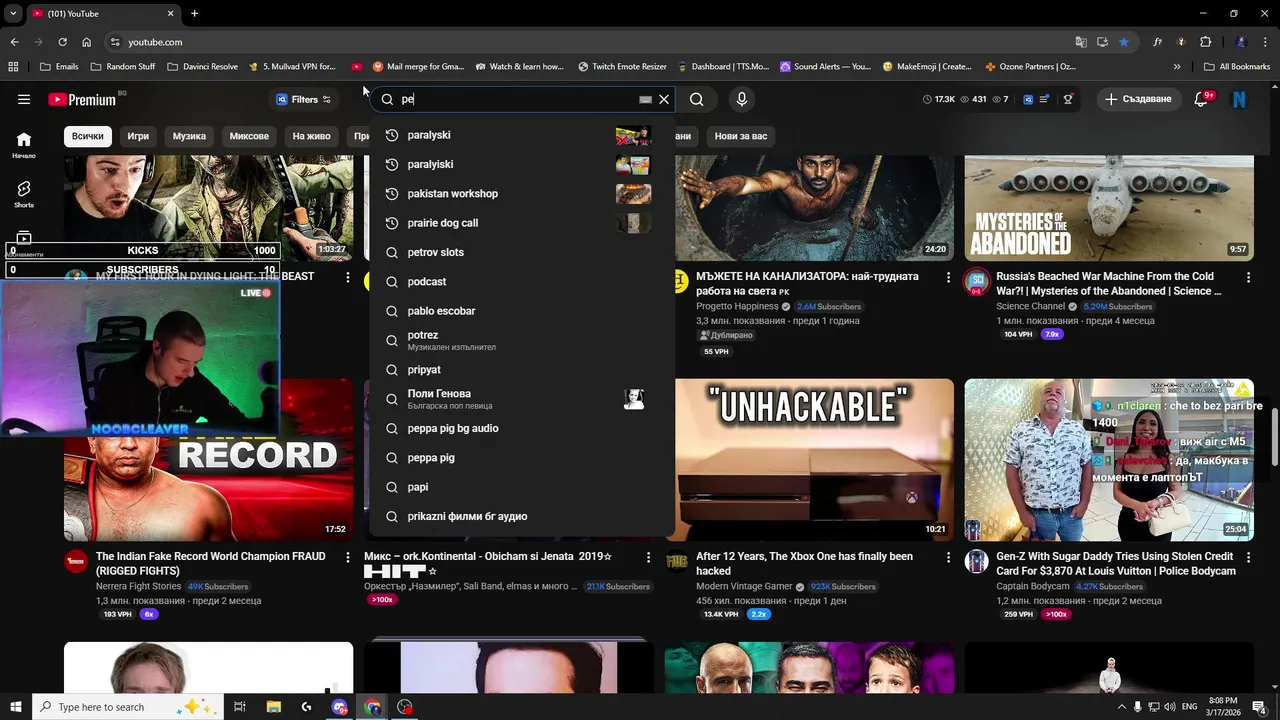Click the magnifier search submit button
1280x720 pixels.
click(x=697, y=99)
